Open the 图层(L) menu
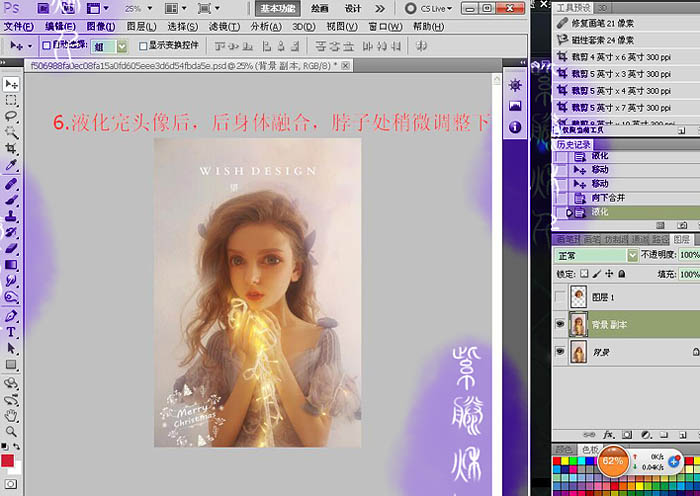 (141, 27)
